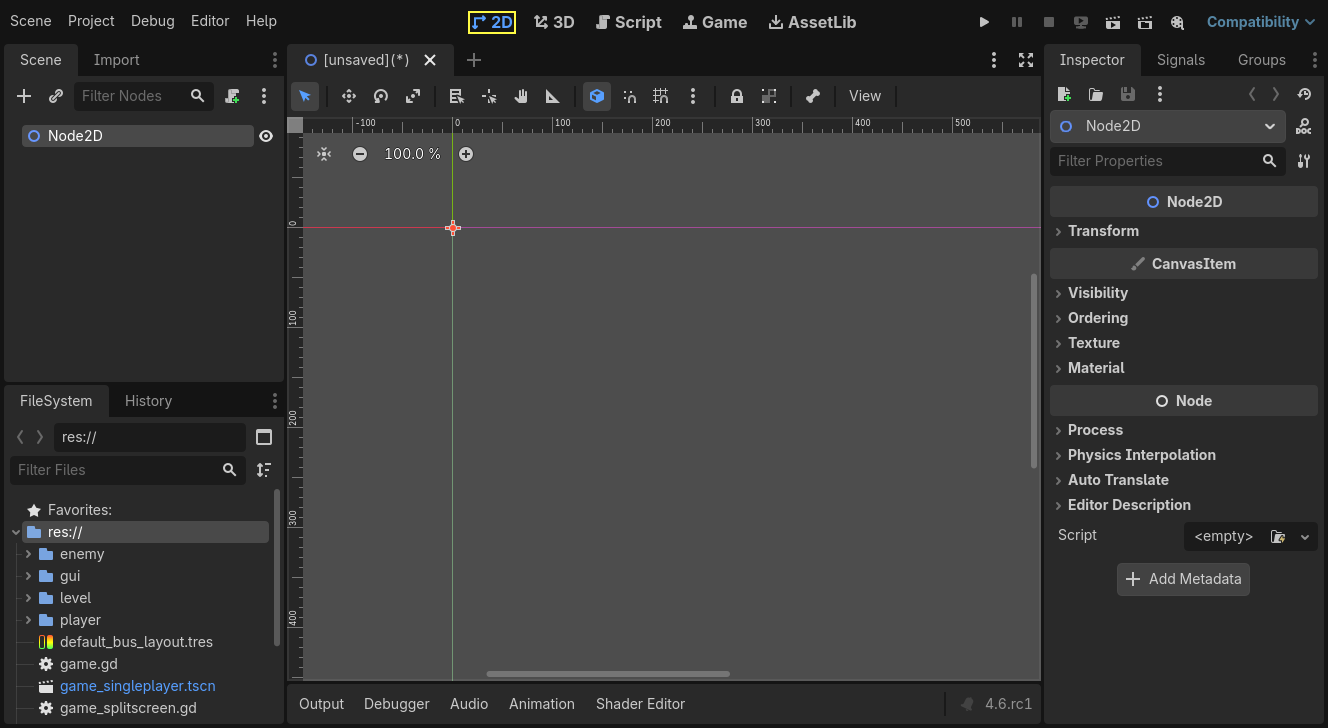
Task: Toggle visibility of the Node2D scene node
Action: [265, 135]
